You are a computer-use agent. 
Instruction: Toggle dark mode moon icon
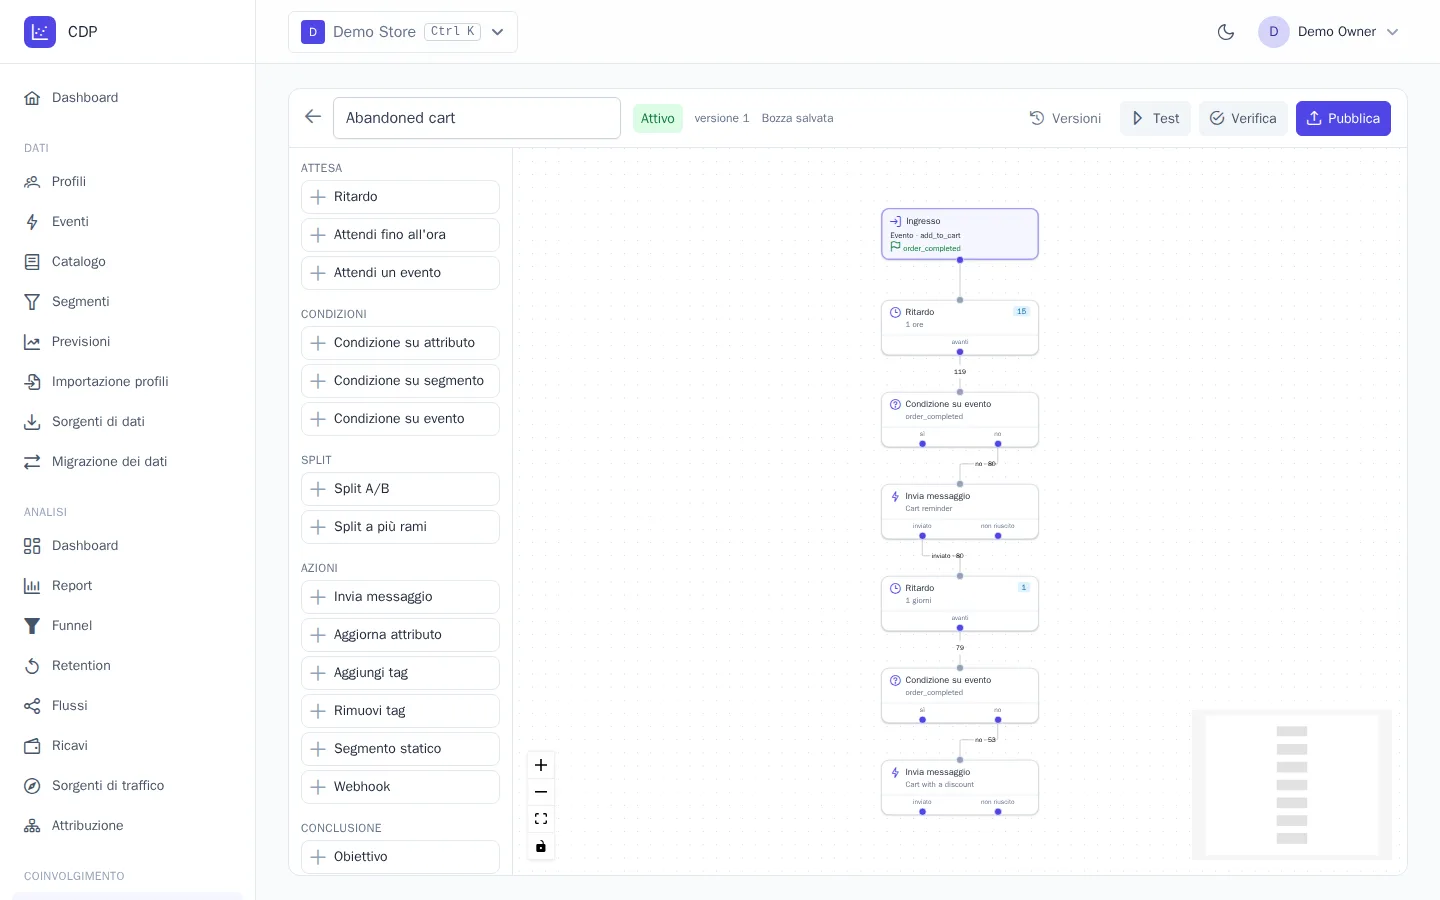[x=1226, y=32]
